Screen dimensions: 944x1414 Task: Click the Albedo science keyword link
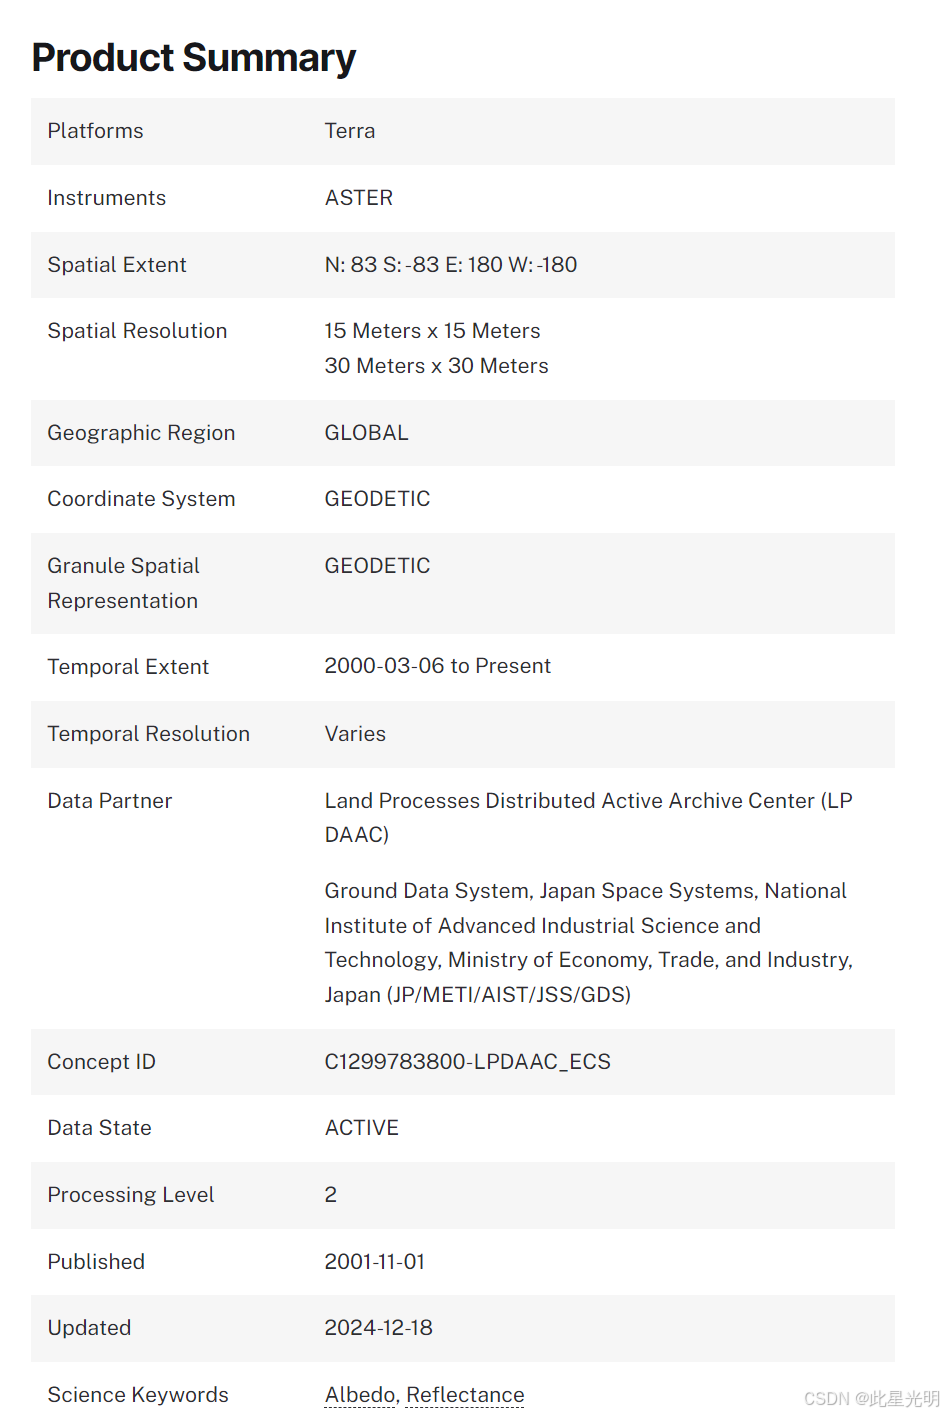[x=360, y=1394]
